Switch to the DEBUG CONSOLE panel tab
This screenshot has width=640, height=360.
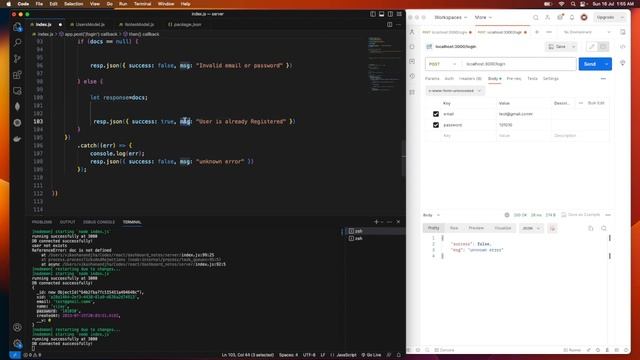[x=99, y=222]
